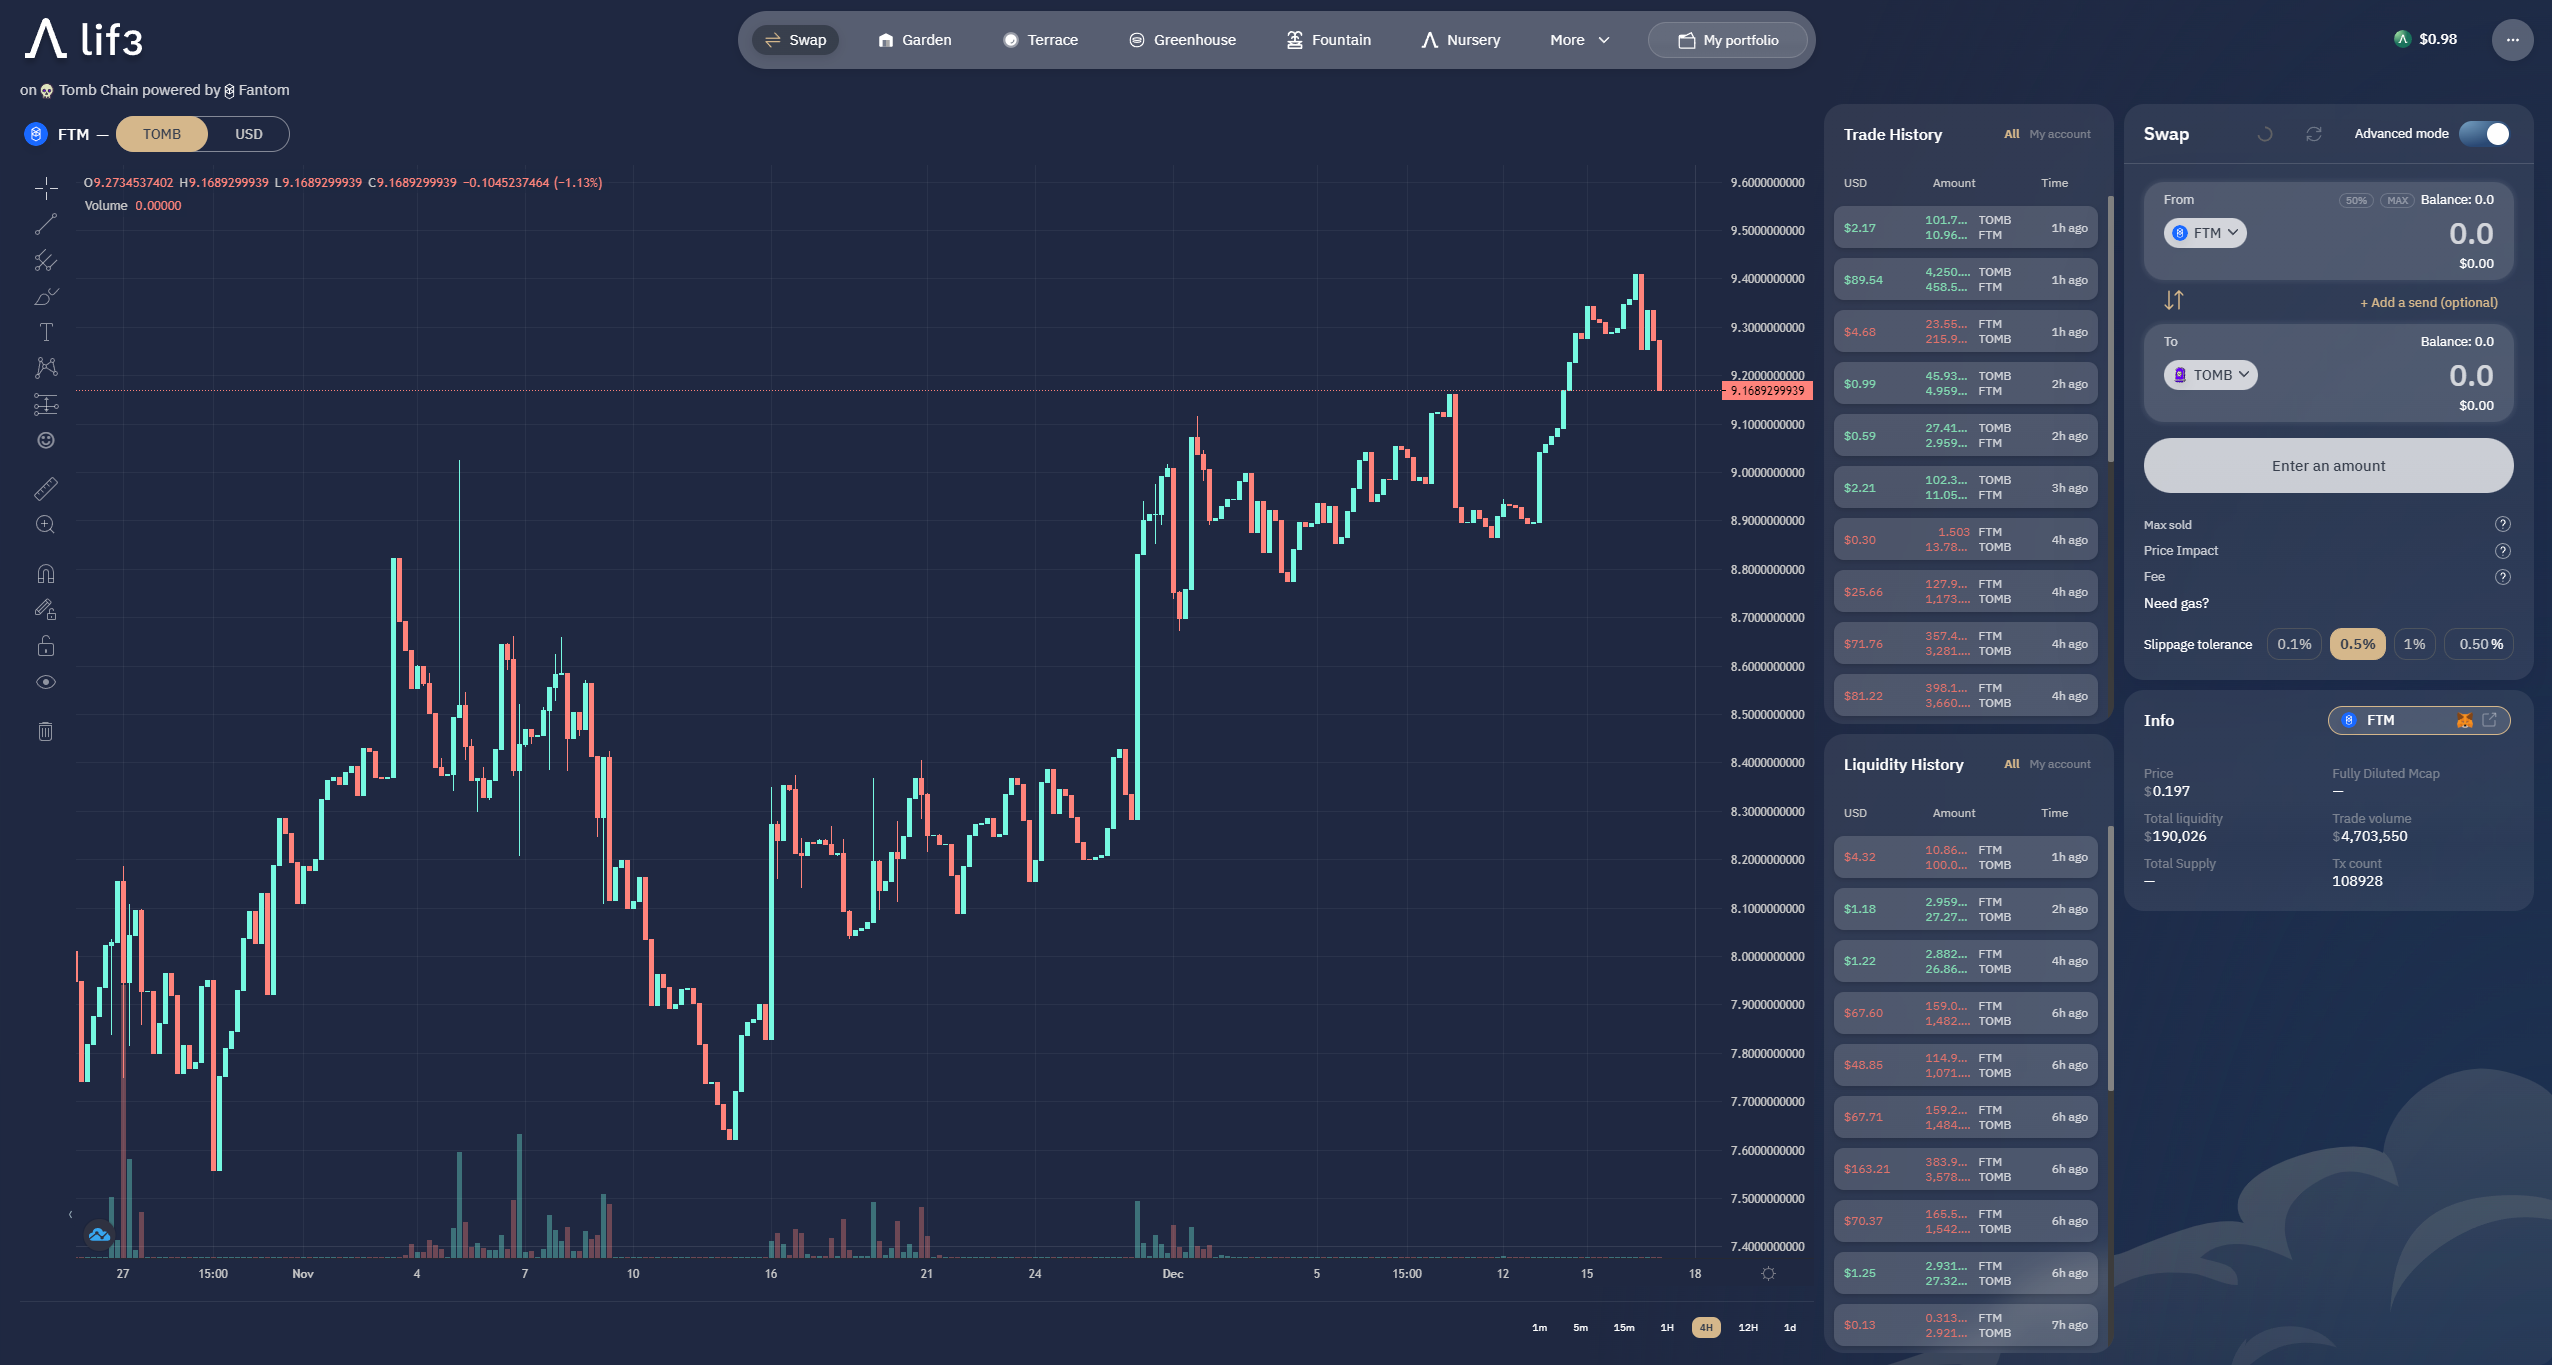
Task: Click the zoom in magnifier tool
Action: coord(46,524)
